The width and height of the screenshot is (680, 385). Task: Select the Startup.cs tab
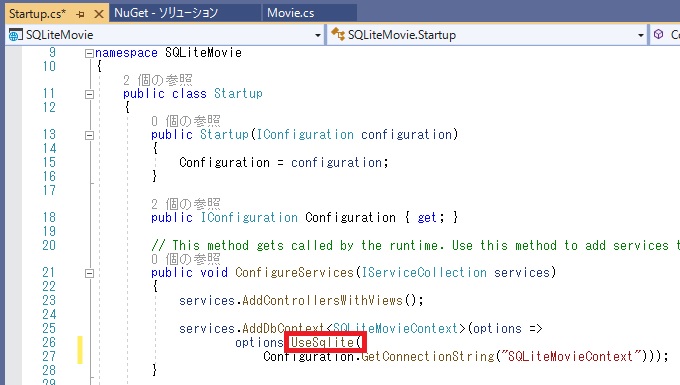click(38, 14)
